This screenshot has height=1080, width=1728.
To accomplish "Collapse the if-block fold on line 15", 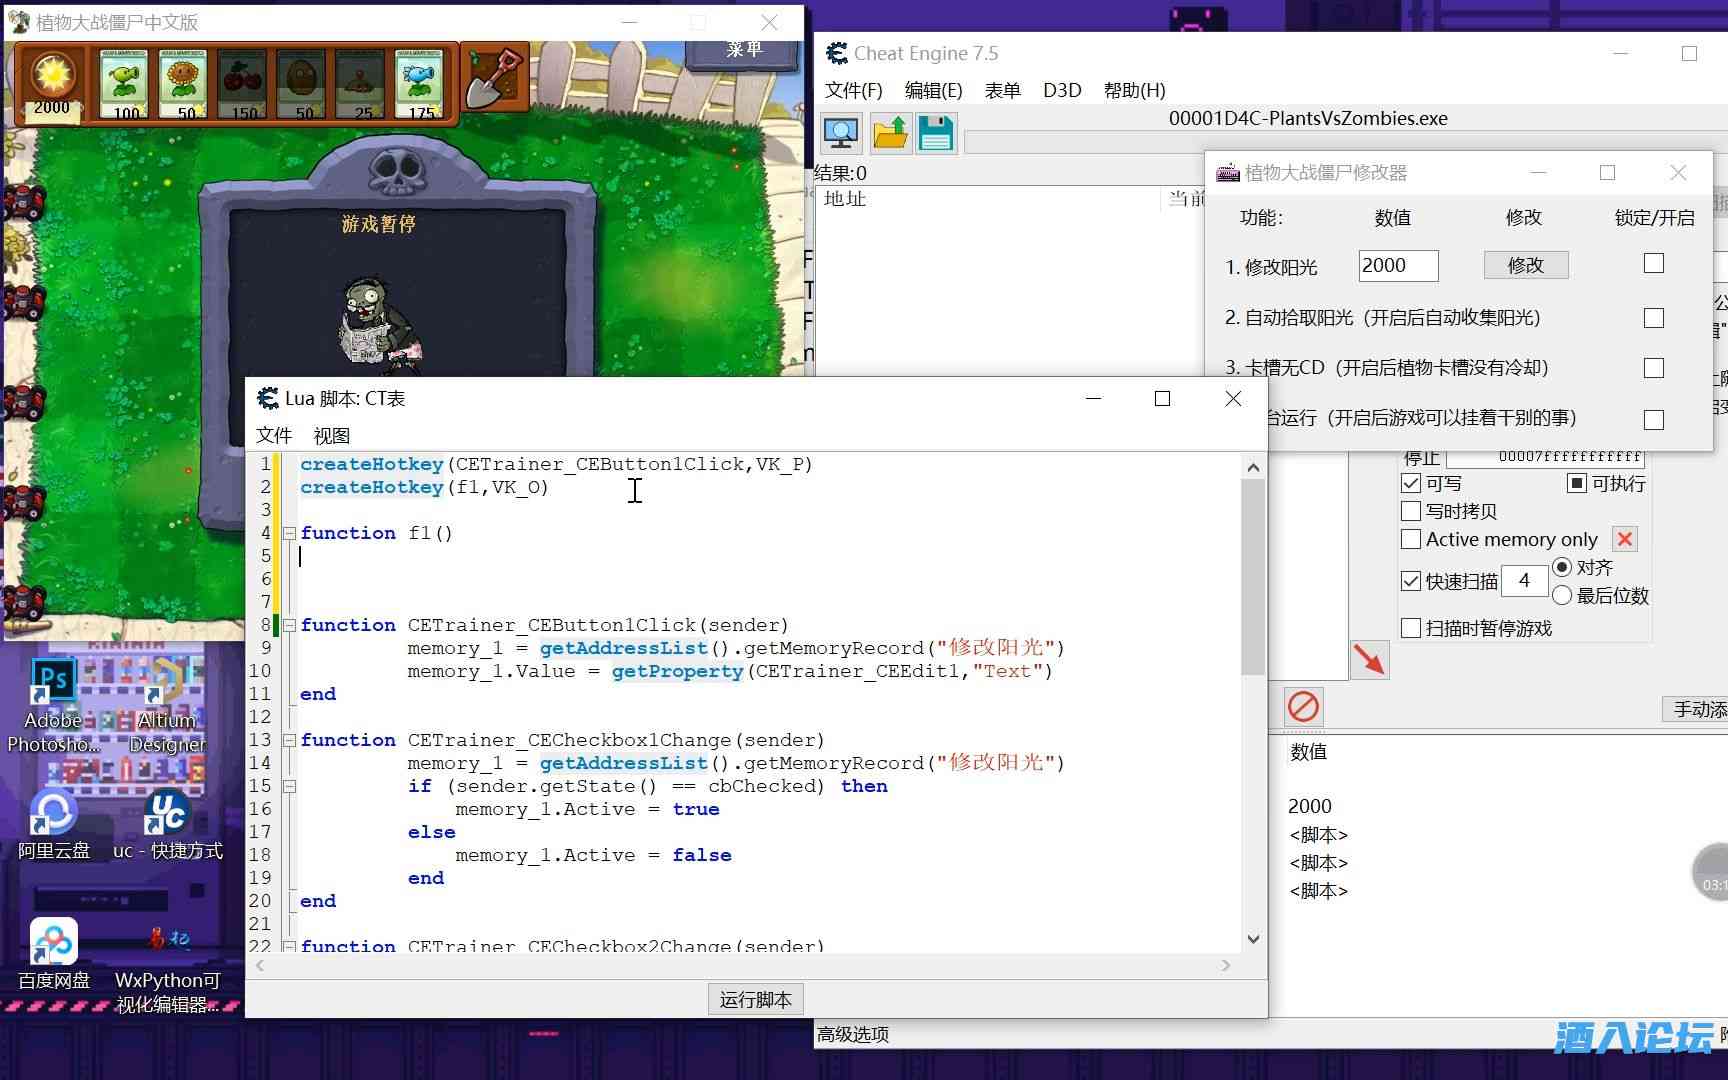I will point(289,786).
